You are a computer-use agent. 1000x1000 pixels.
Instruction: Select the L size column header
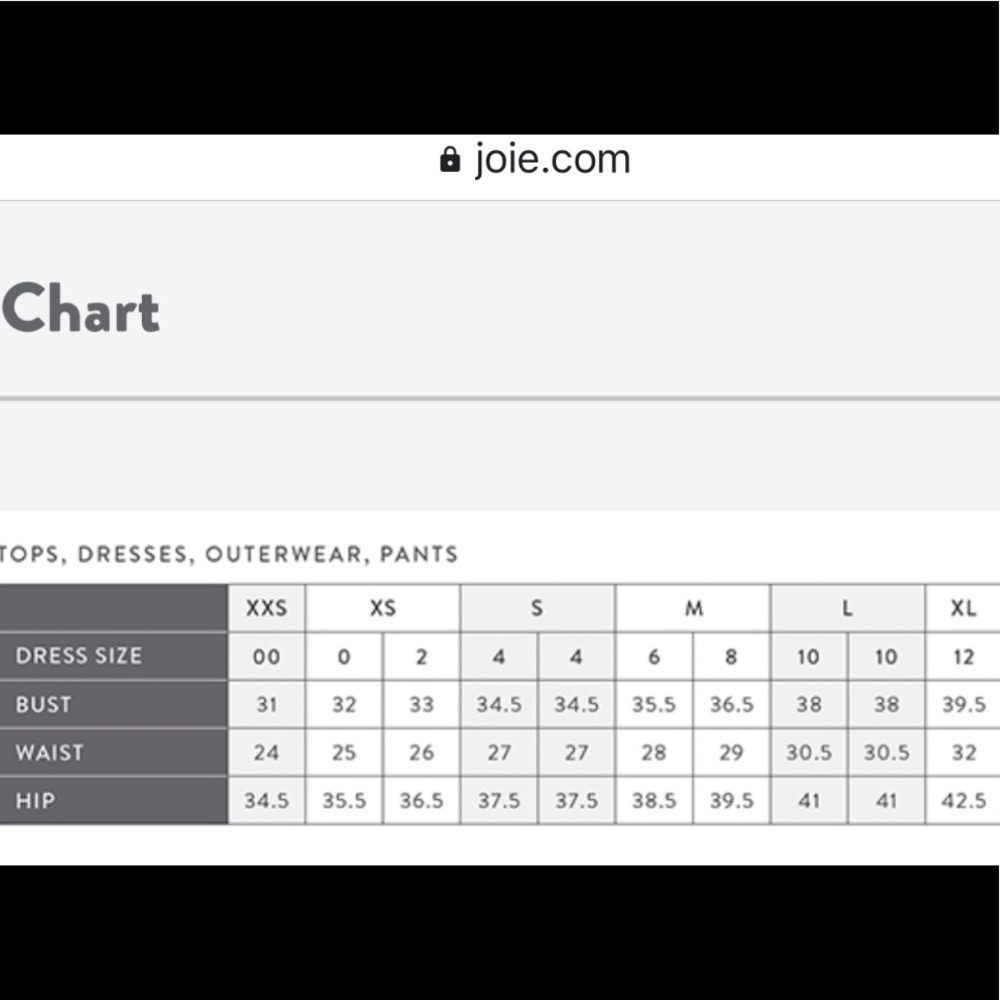coord(848,608)
